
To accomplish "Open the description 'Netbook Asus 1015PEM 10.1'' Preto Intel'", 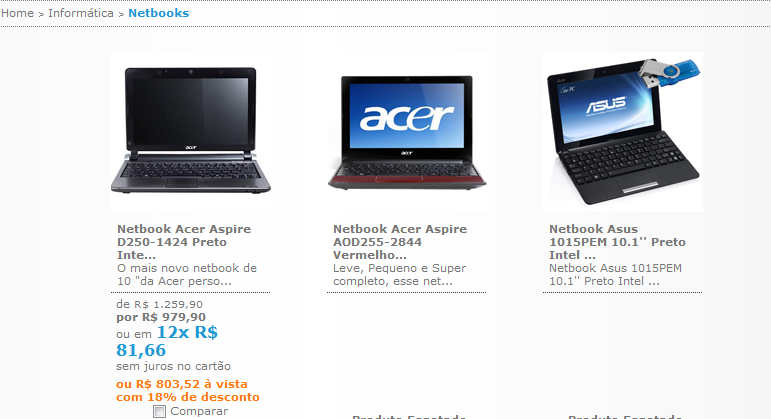I will [615, 275].
